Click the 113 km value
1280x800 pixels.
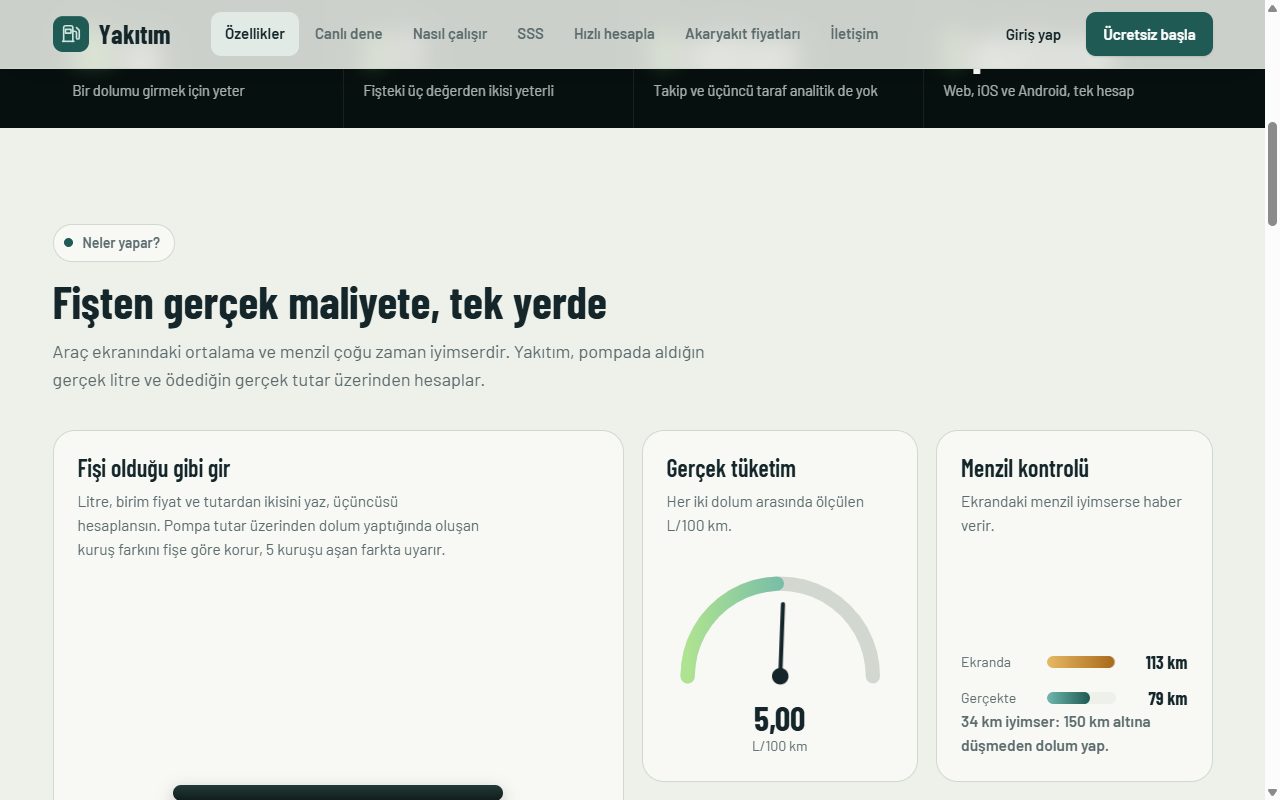tap(1166, 662)
